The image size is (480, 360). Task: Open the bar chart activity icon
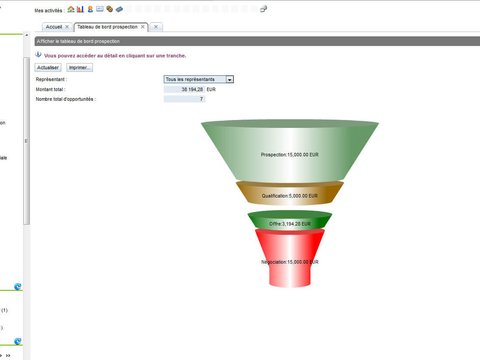[x=80, y=9]
